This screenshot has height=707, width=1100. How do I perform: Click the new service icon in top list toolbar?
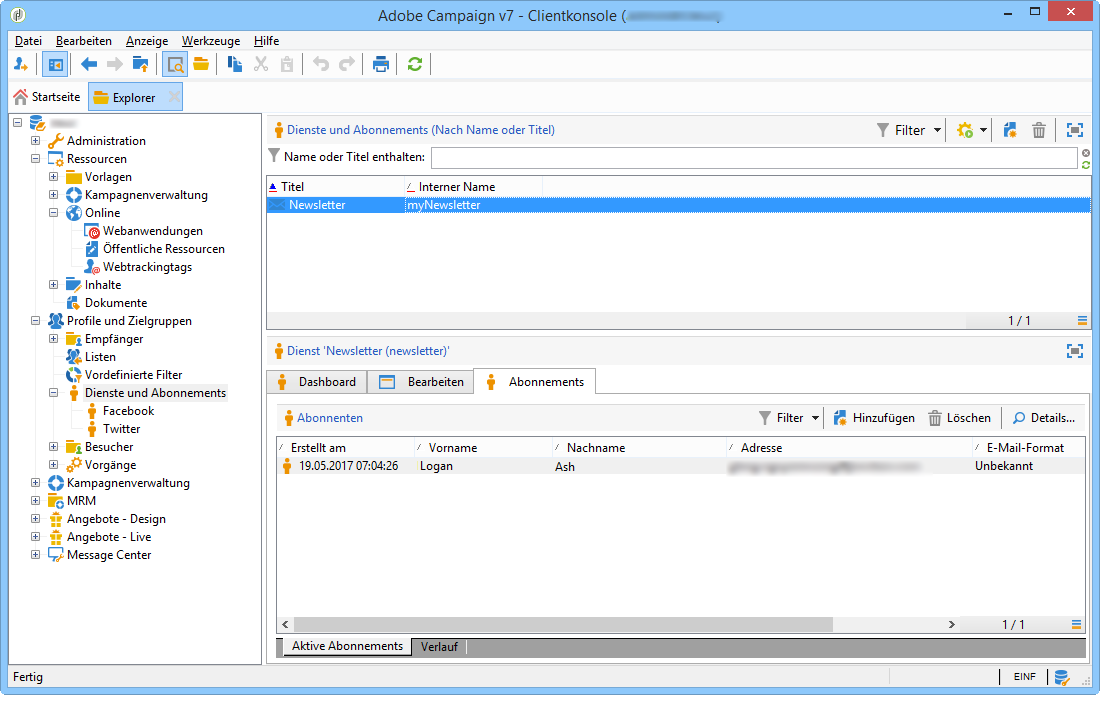[x=1010, y=130]
